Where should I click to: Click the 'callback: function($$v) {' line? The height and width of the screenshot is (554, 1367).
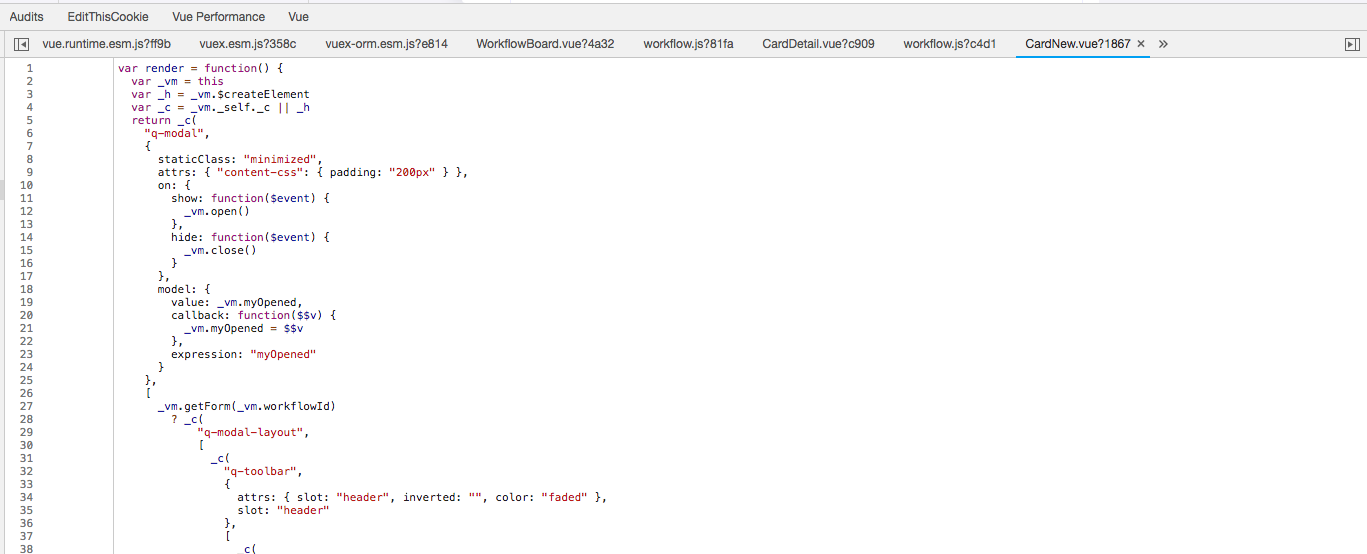tap(253, 315)
